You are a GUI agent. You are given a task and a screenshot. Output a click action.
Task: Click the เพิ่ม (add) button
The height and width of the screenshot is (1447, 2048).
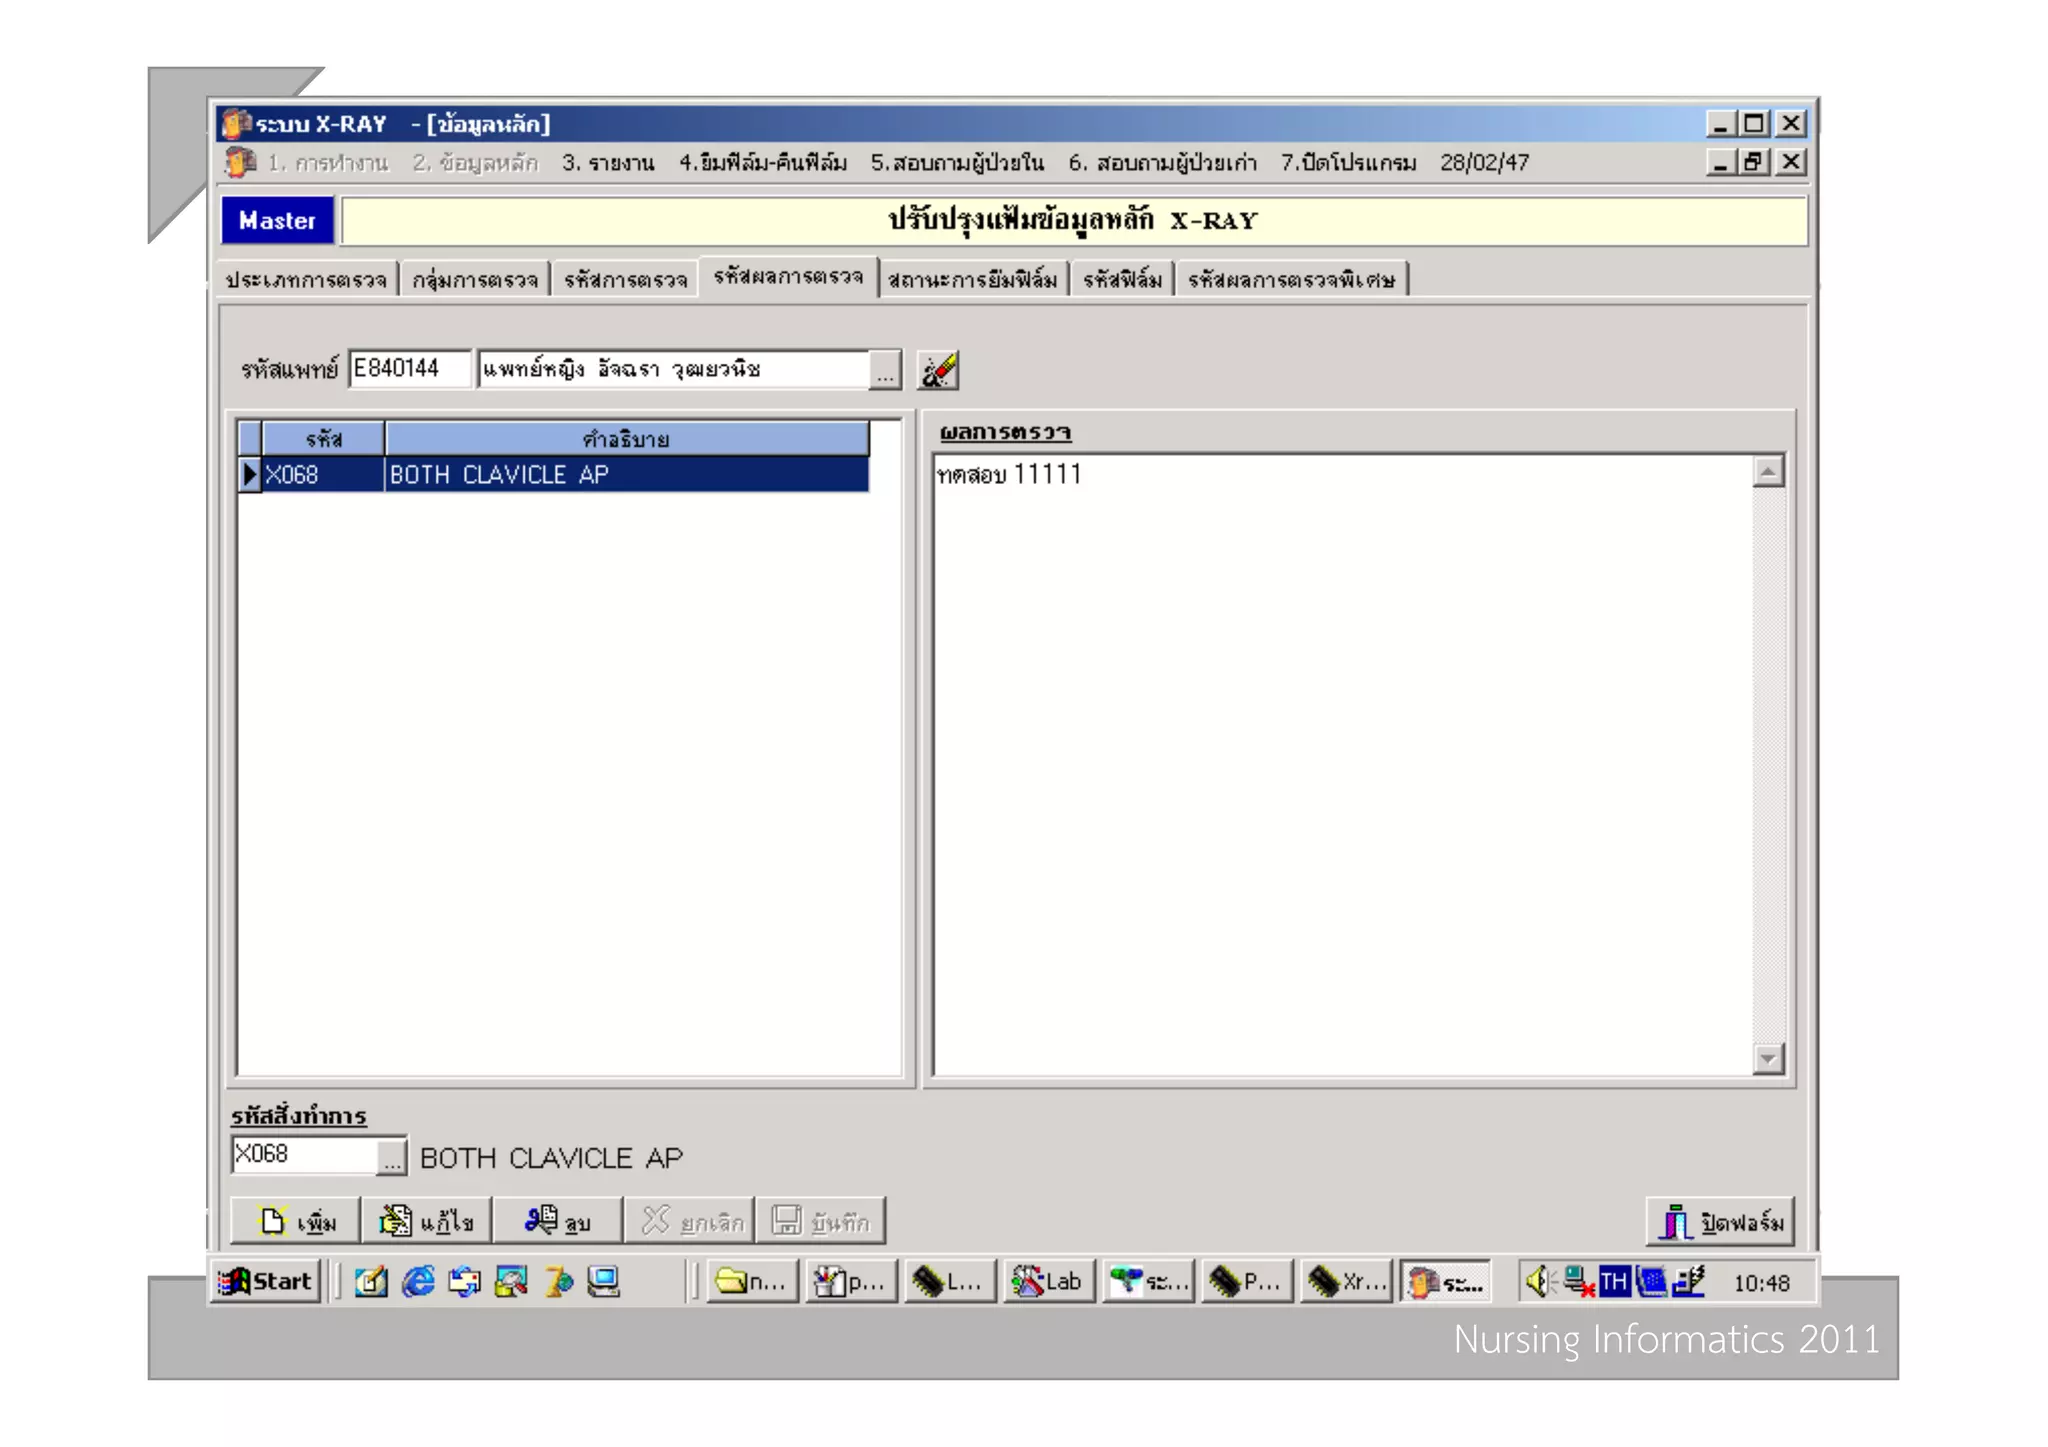(296, 1221)
